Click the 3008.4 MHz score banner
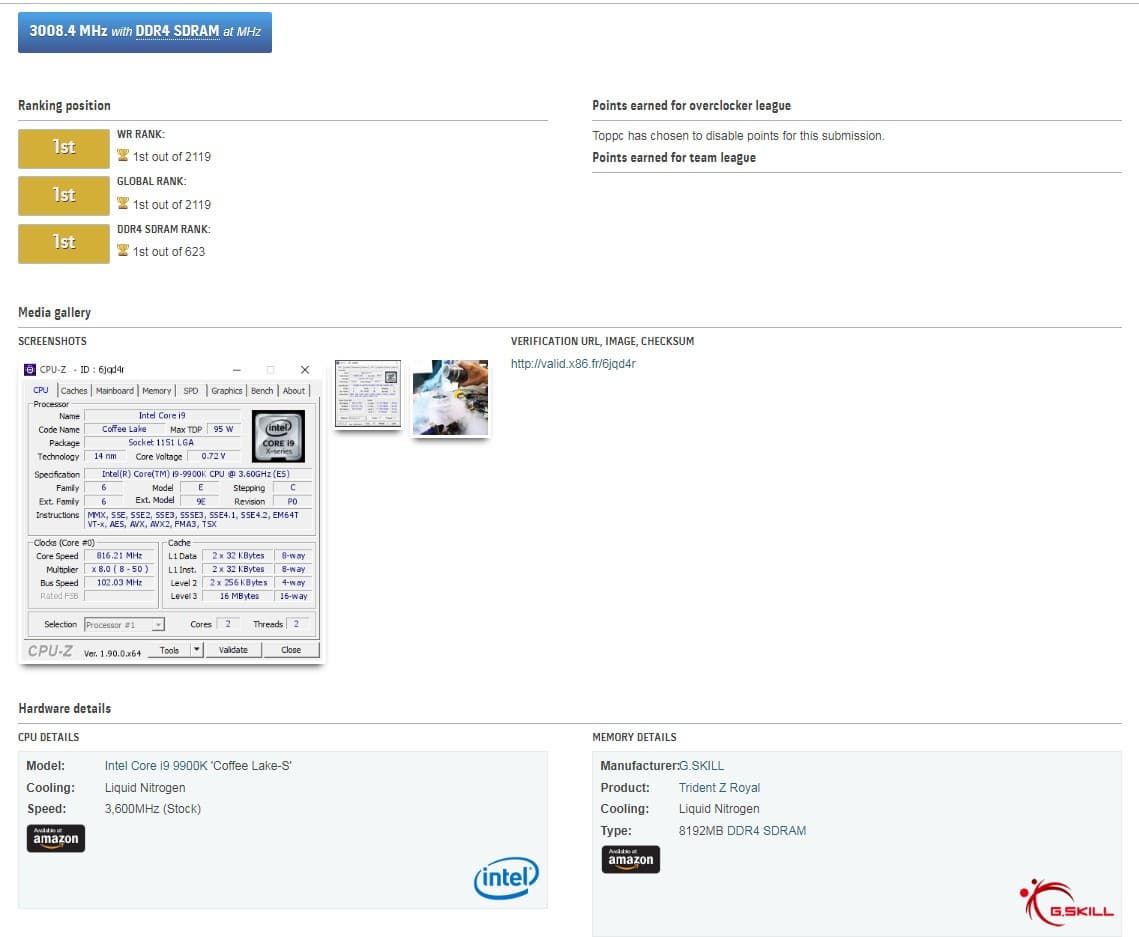This screenshot has width=1139, height=937. click(x=145, y=32)
